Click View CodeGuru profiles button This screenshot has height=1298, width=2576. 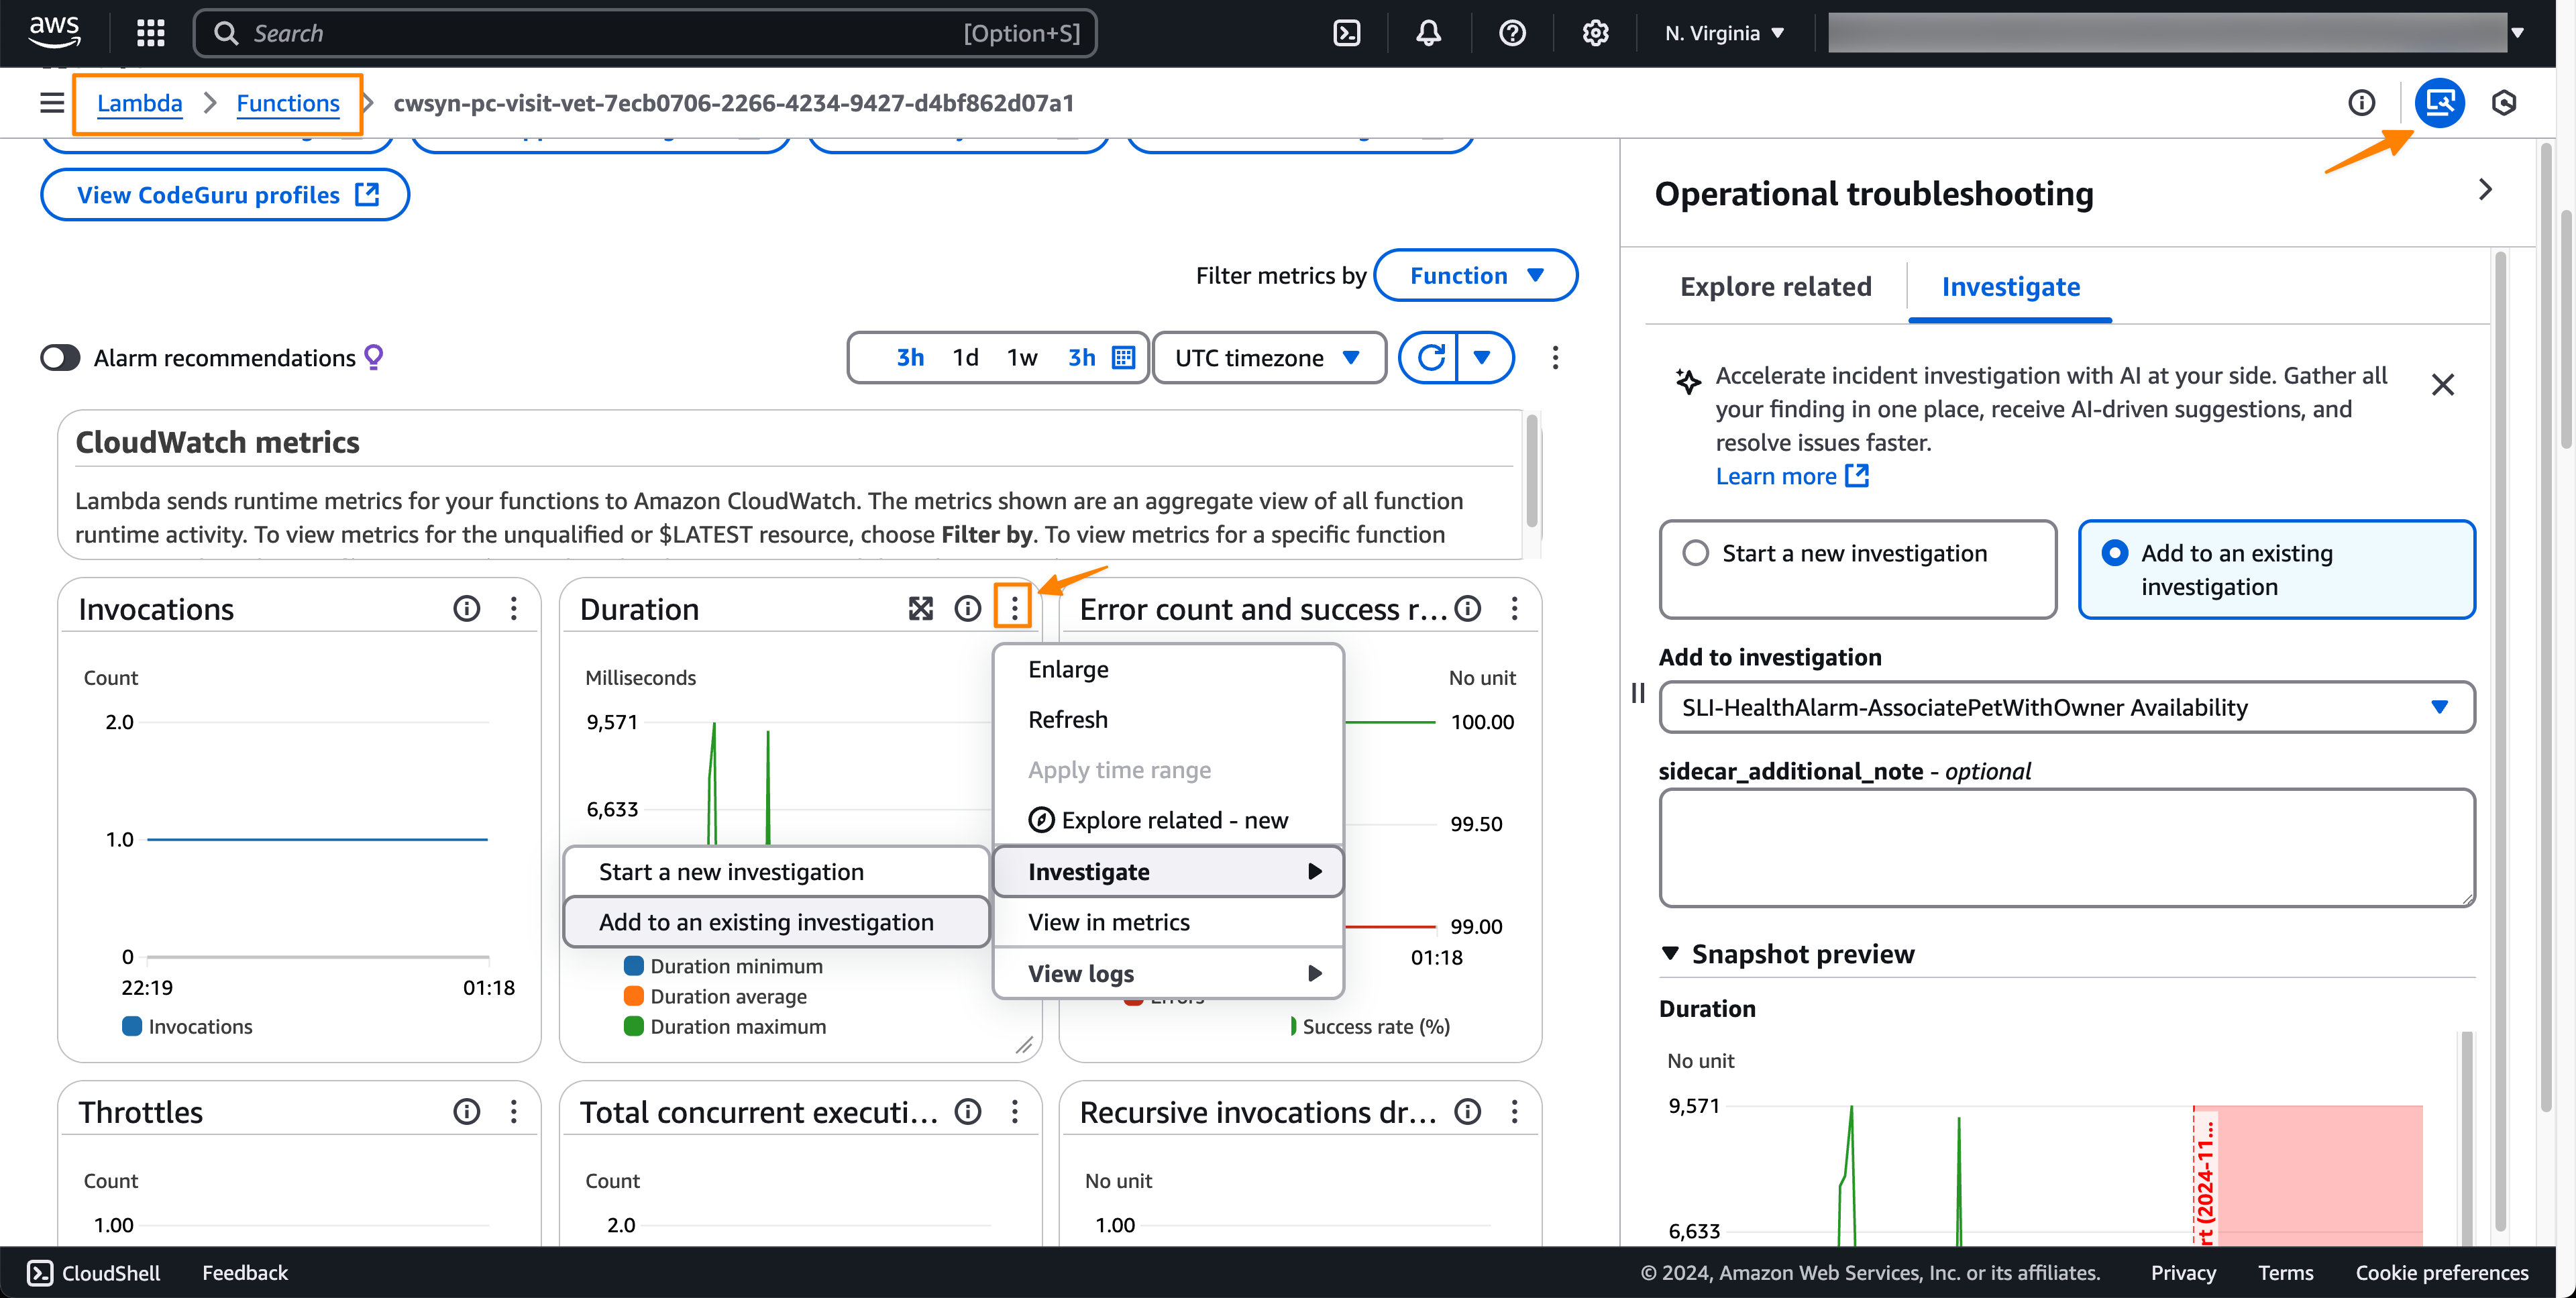click(225, 194)
